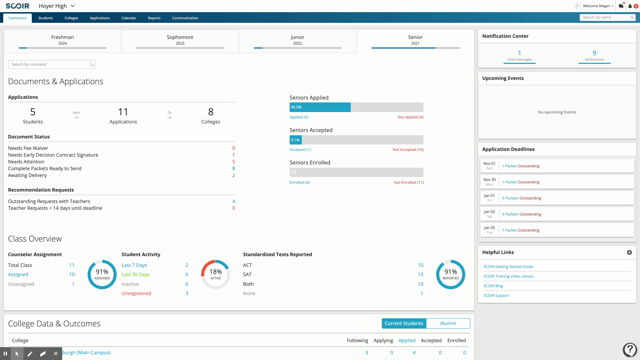Click Complete Packets Ready to Send count
This screenshot has width=640, height=360.
pyautogui.click(x=233, y=168)
